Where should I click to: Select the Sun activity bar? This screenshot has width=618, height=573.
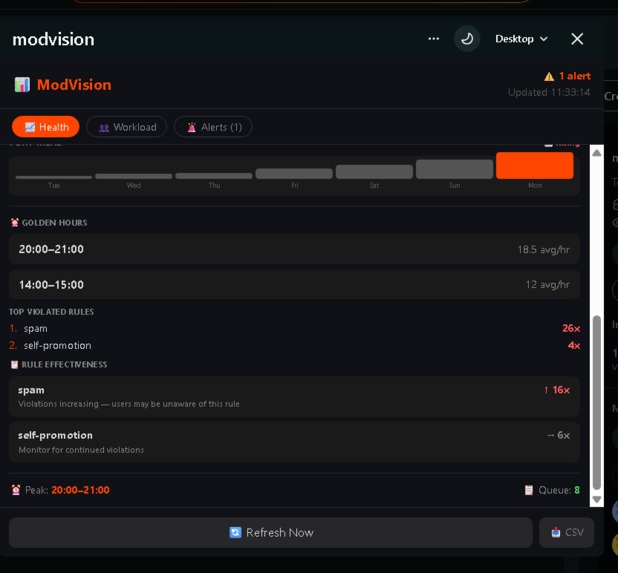click(454, 169)
